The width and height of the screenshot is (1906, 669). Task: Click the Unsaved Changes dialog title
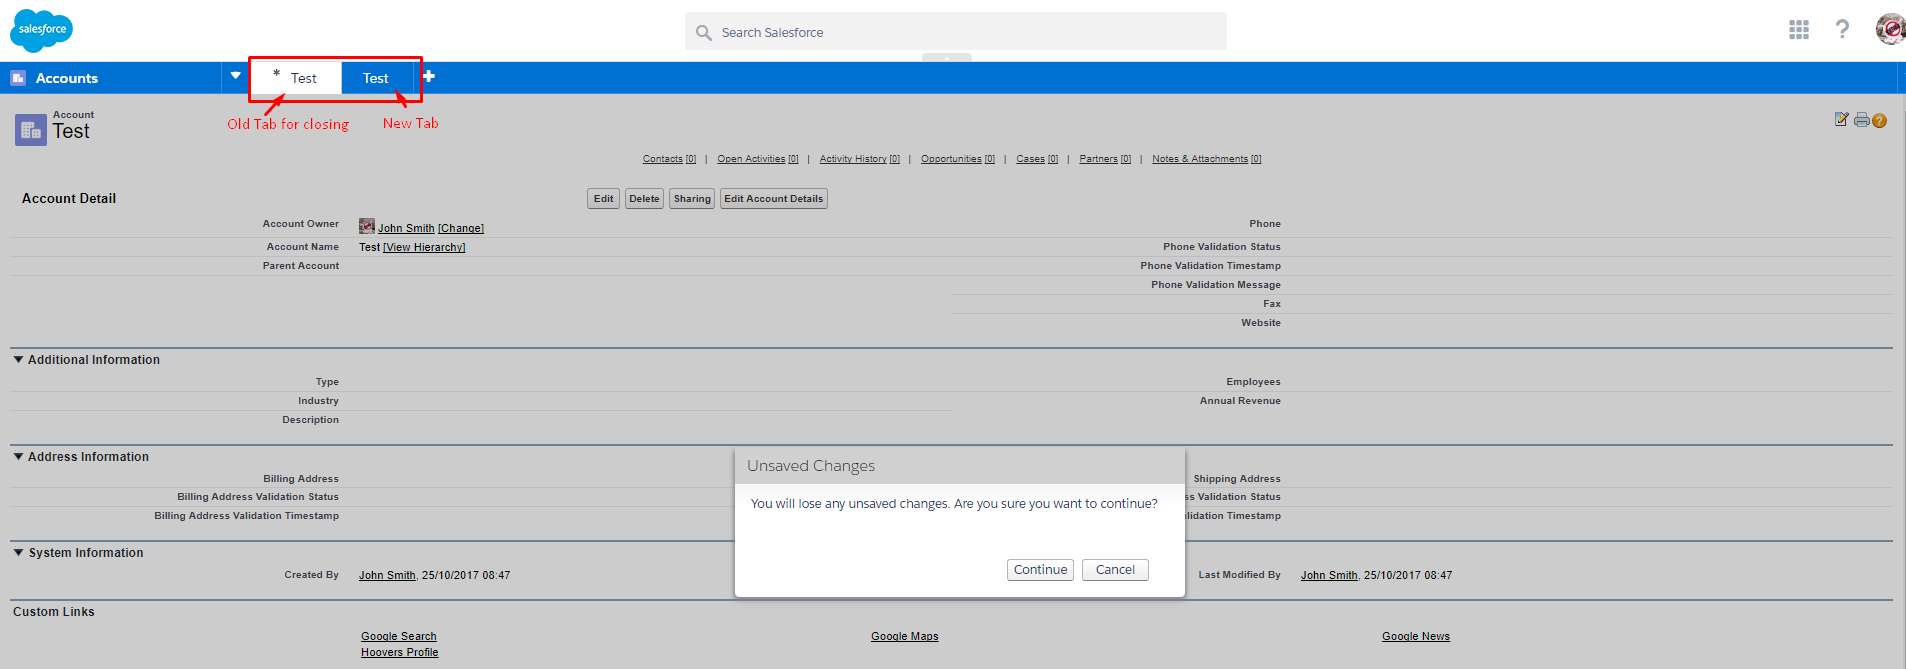(x=811, y=466)
